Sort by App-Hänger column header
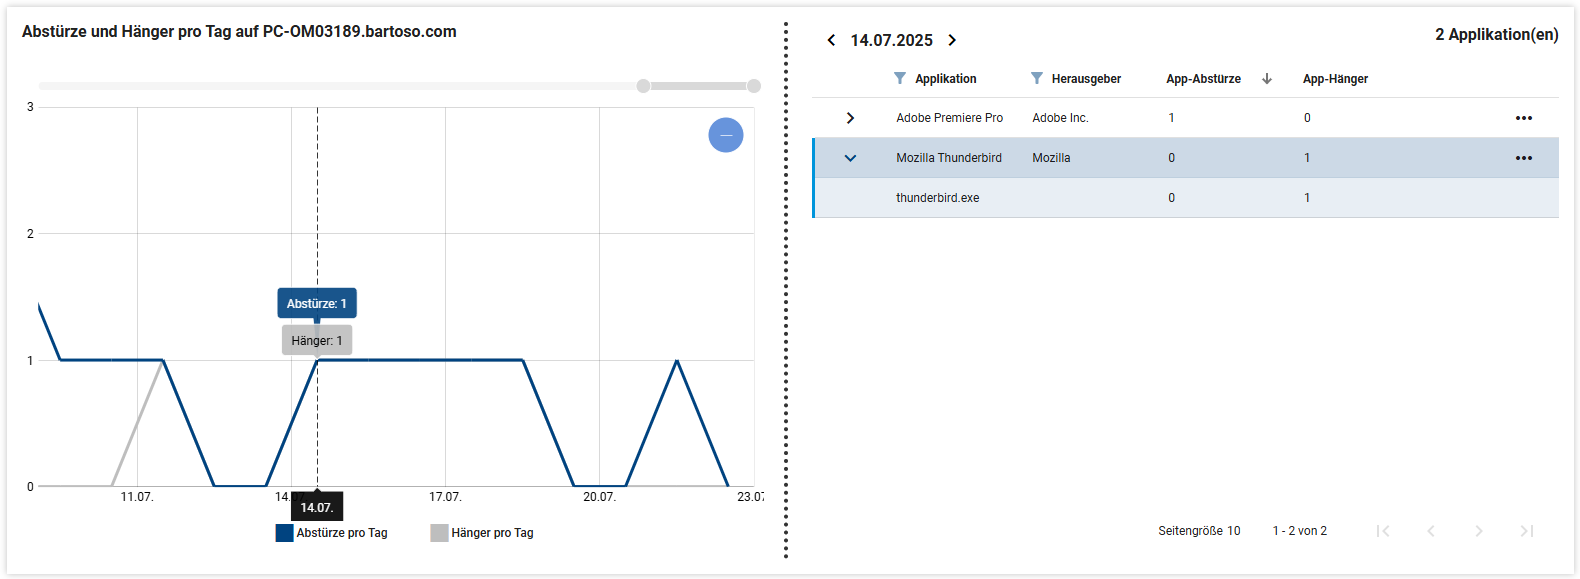This screenshot has width=1580, height=579. [1335, 79]
